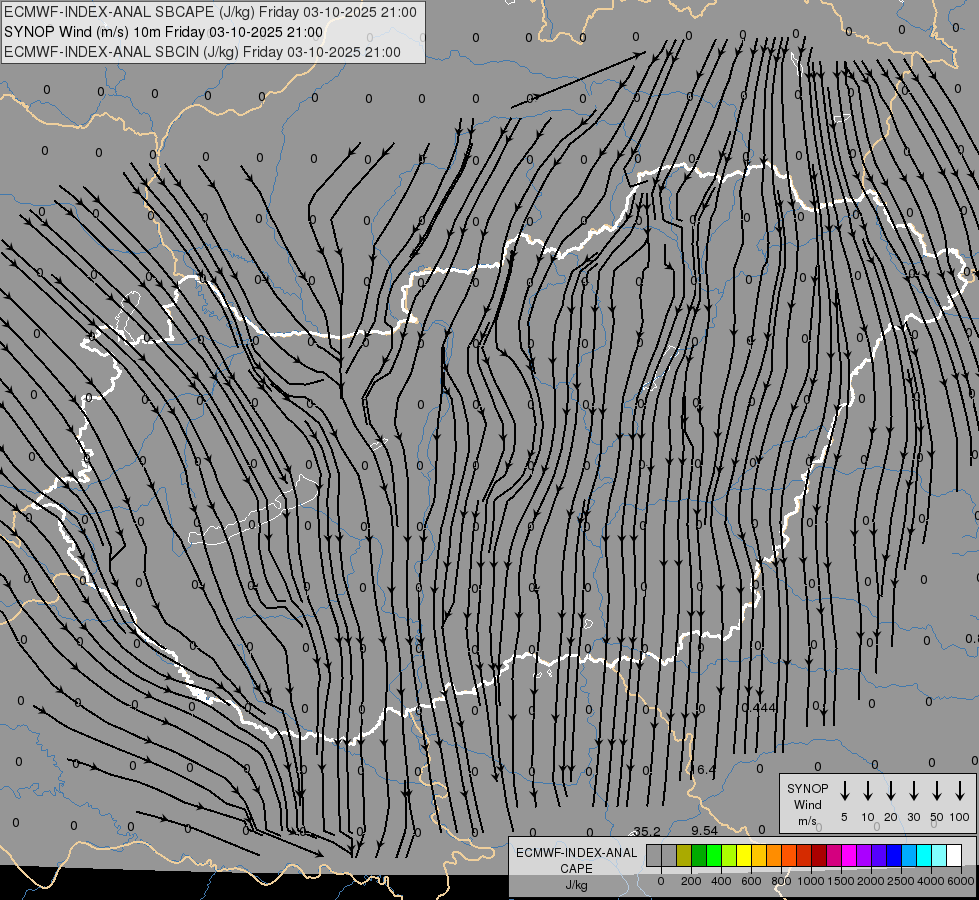The width and height of the screenshot is (979, 900).
Task: Click the 200 tick label on CAPE scale
Action: (x=691, y=881)
